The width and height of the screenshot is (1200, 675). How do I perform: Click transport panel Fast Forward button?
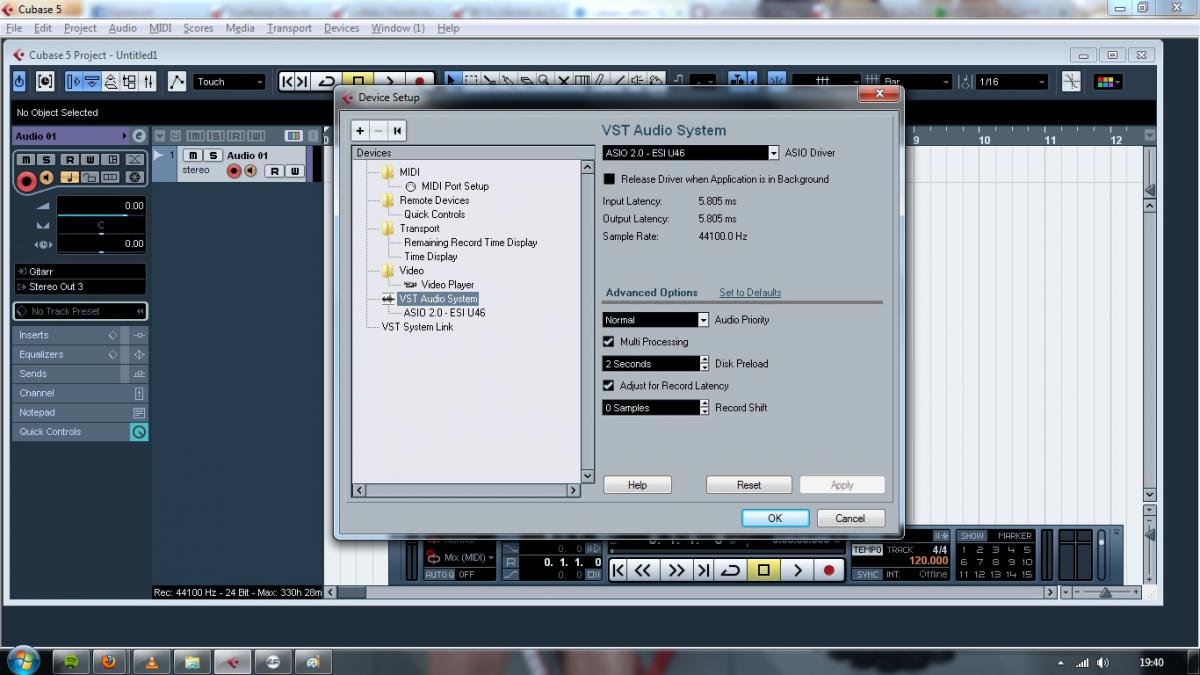tap(677, 570)
